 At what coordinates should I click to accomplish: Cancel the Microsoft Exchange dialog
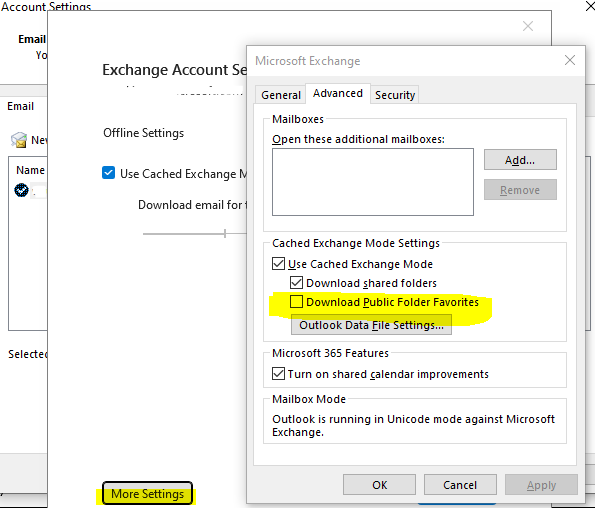tap(460, 484)
